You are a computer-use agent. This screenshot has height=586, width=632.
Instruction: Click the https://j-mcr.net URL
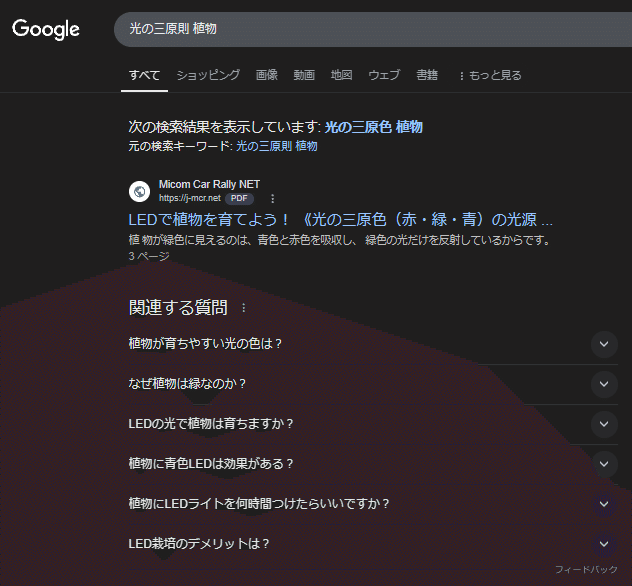point(189,198)
